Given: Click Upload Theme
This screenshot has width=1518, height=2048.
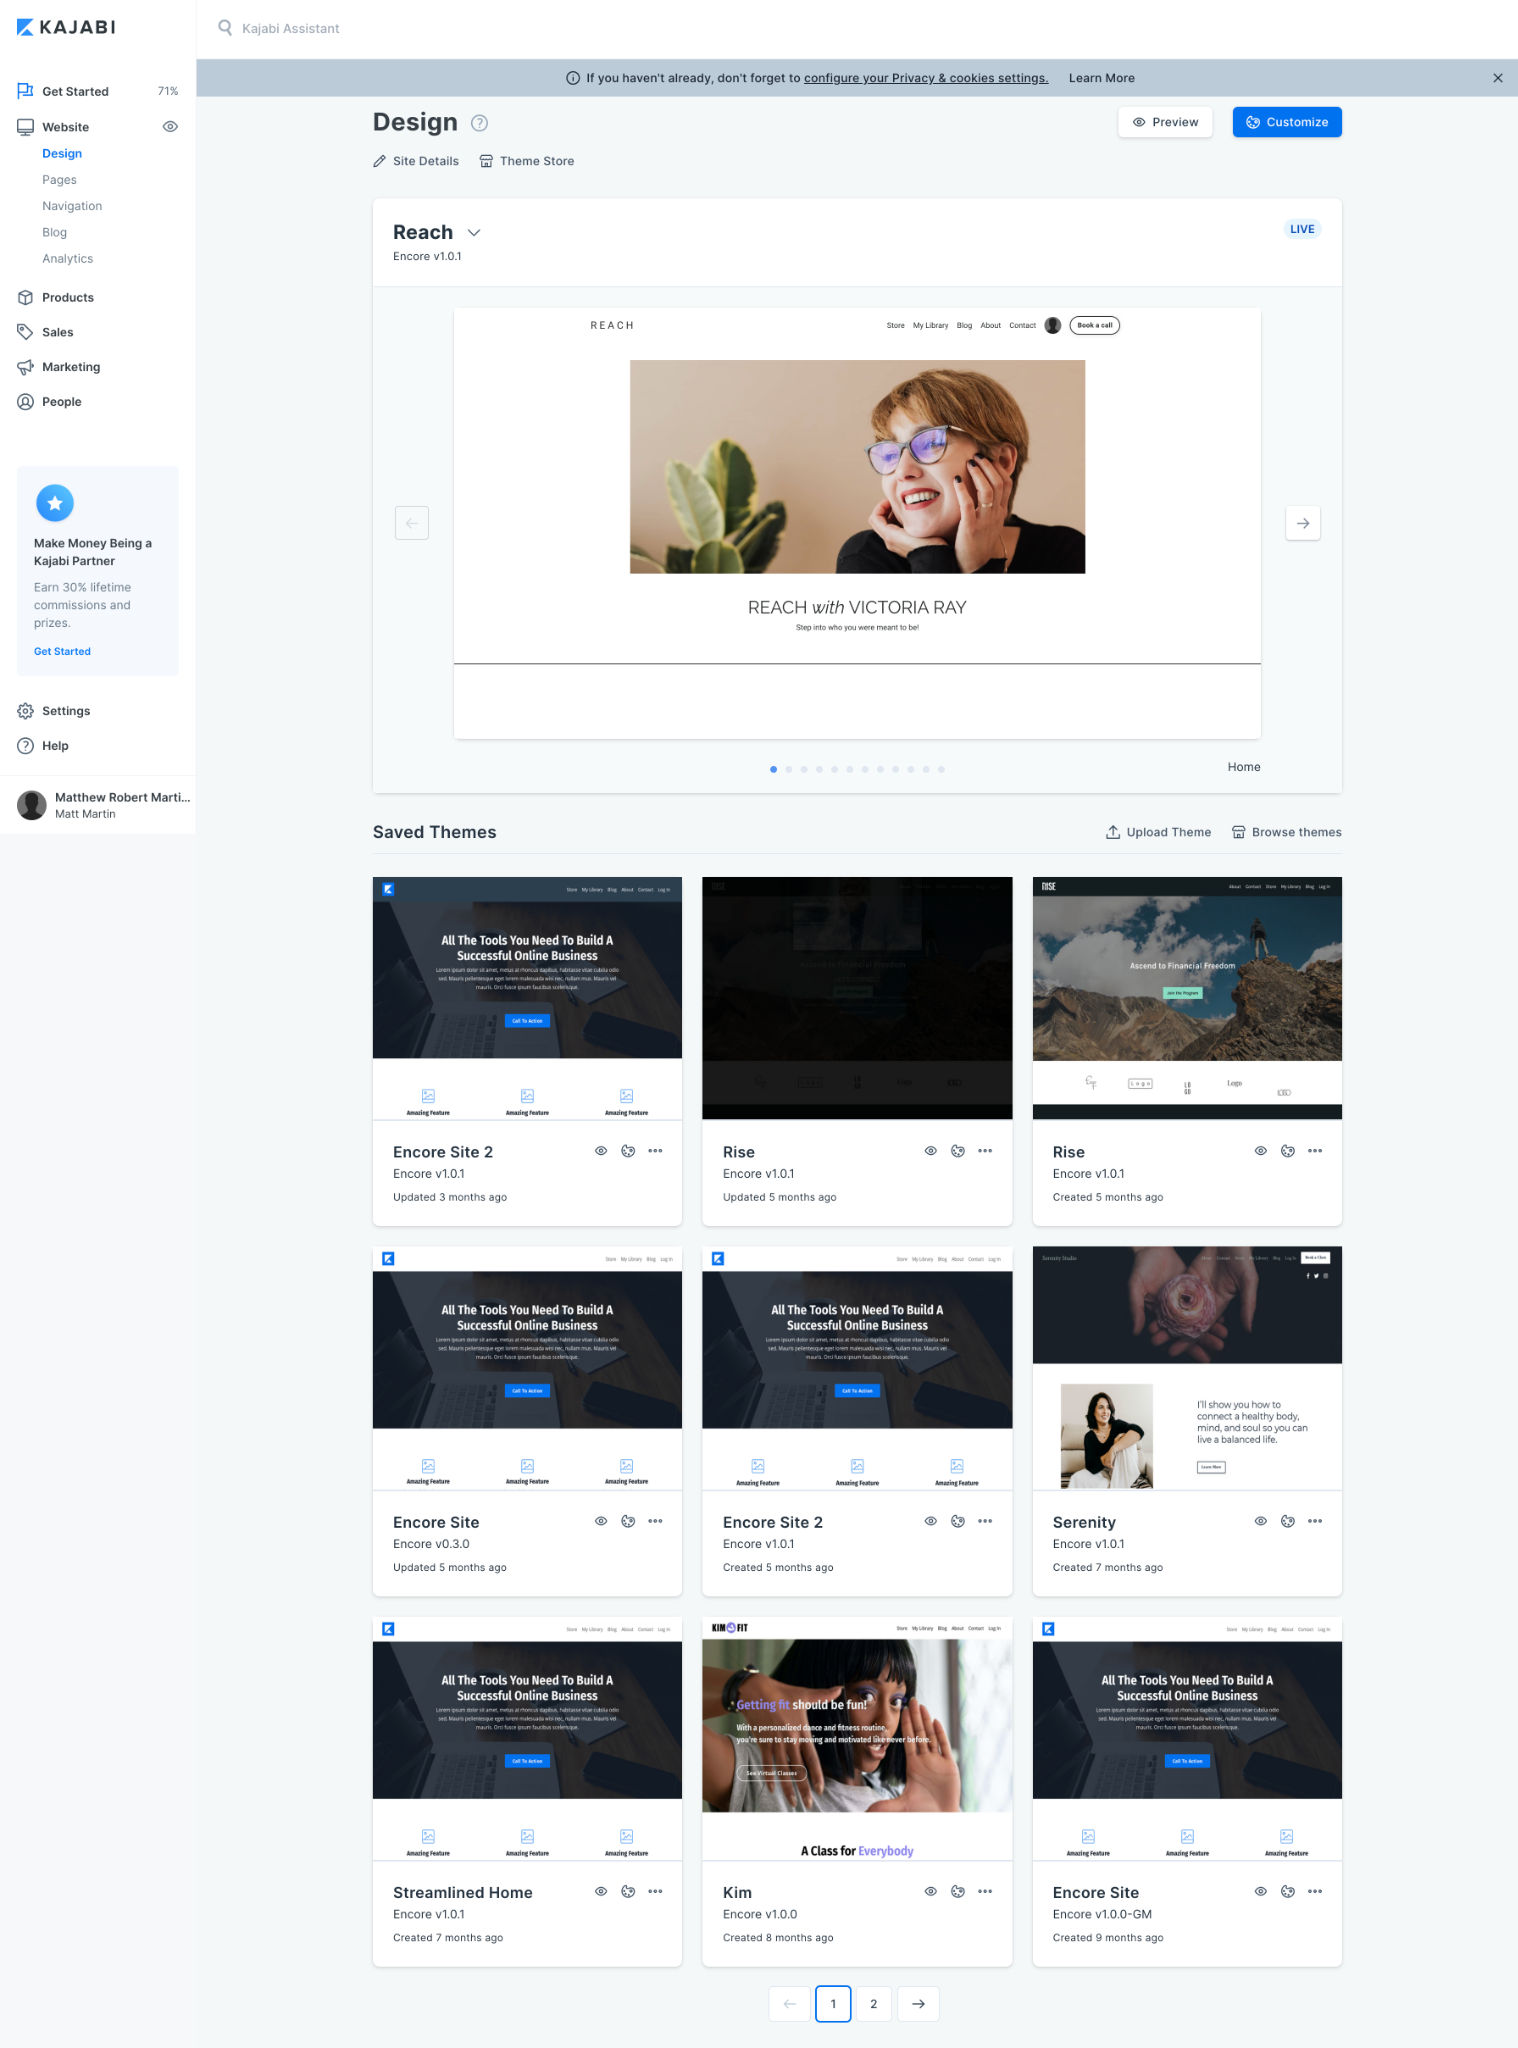Looking at the screenshot, I should [1158, 832].
